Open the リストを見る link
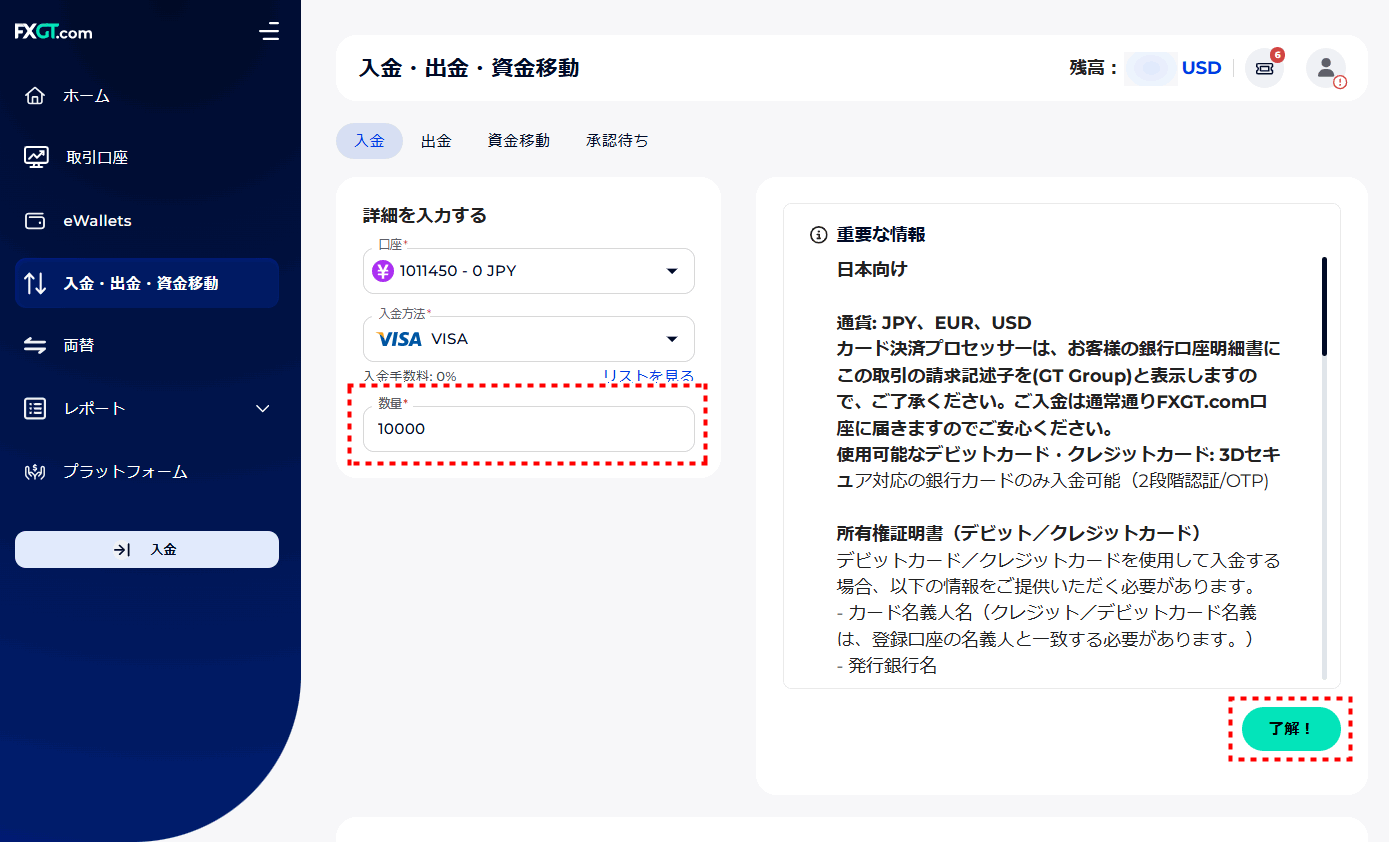The width and height of the screenshot is (1389, 842). coord(648,376)
